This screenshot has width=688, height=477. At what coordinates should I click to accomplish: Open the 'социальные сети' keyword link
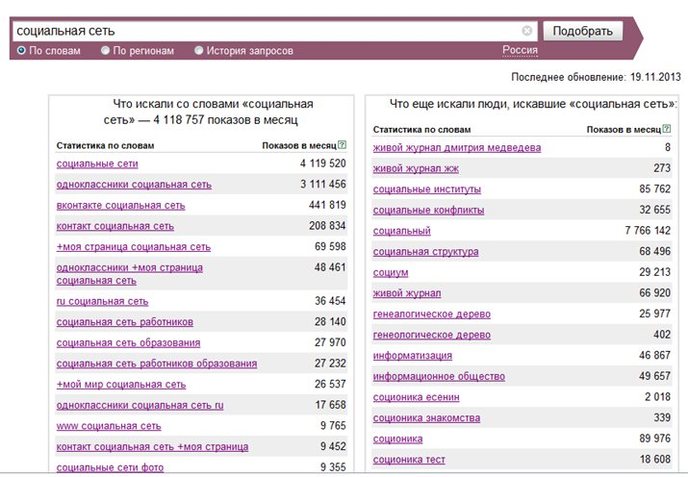(x=97, y=164)
